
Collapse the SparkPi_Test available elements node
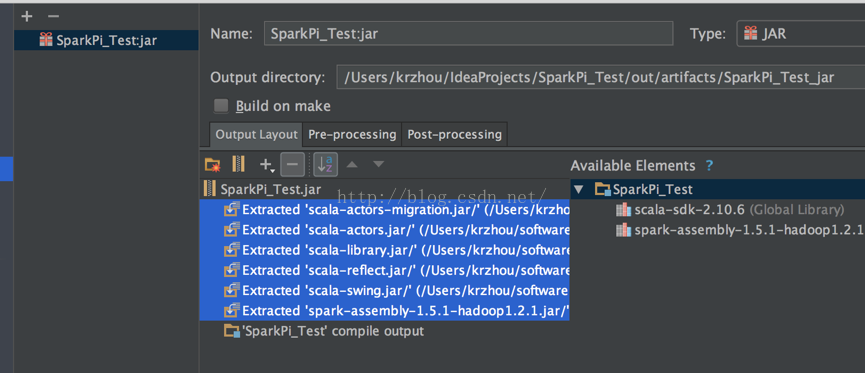point(578,190)
